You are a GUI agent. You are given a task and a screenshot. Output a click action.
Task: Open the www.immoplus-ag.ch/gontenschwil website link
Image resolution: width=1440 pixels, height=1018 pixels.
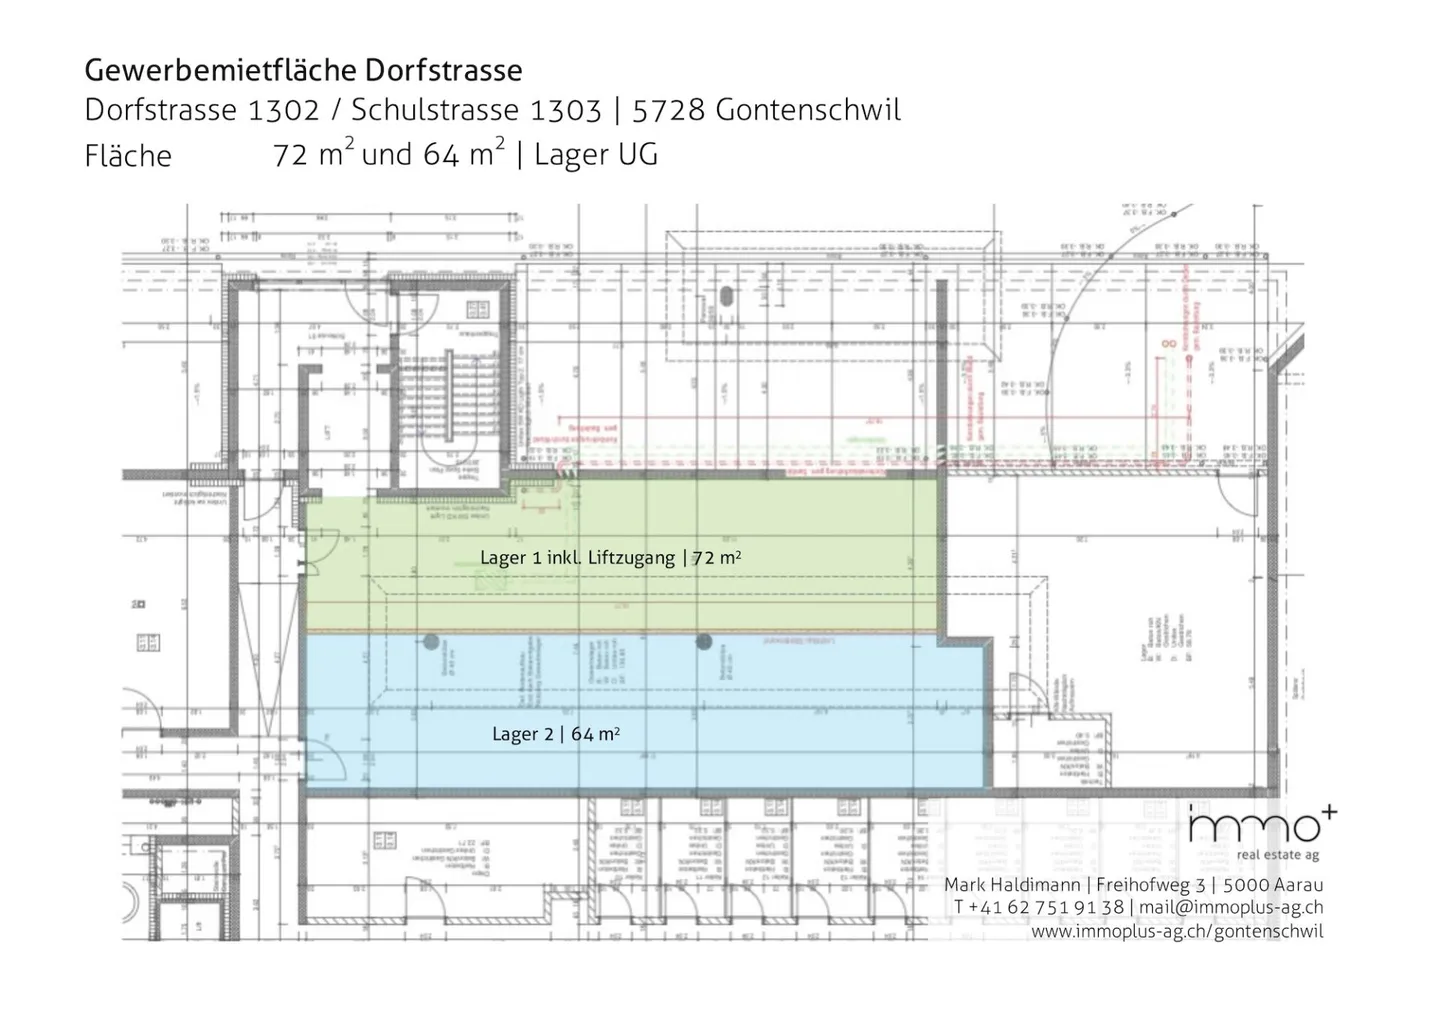click(1177, 931)
